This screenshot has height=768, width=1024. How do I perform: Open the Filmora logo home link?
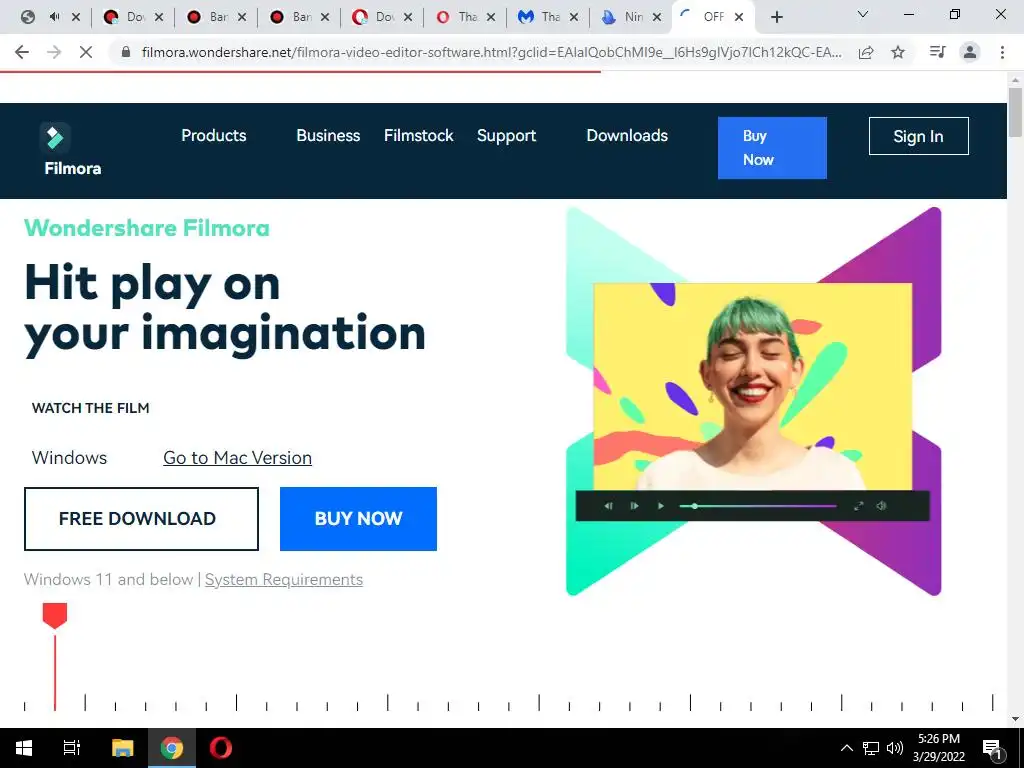click(72, 150)
